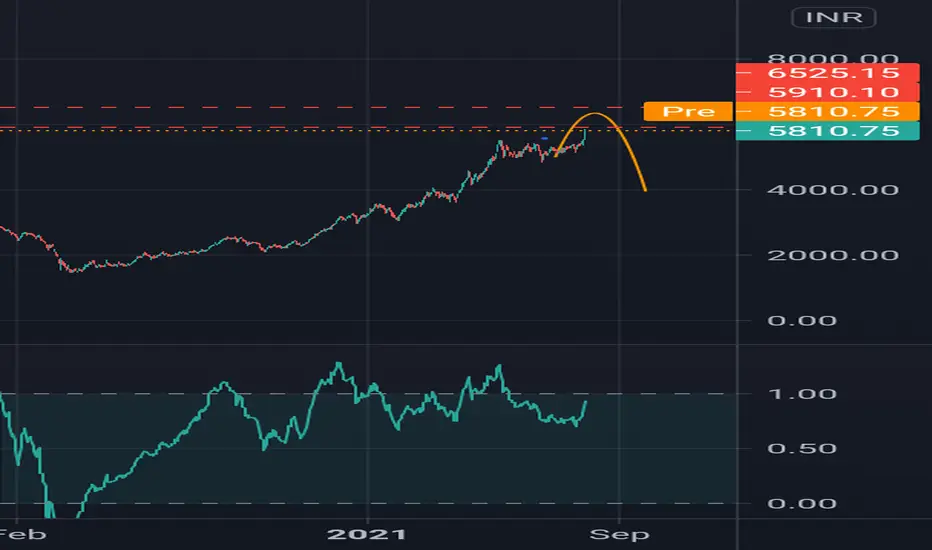Click the 1.00 indicator axis label
The height and width of the screenshot is (550, 932).
(802, 394)
